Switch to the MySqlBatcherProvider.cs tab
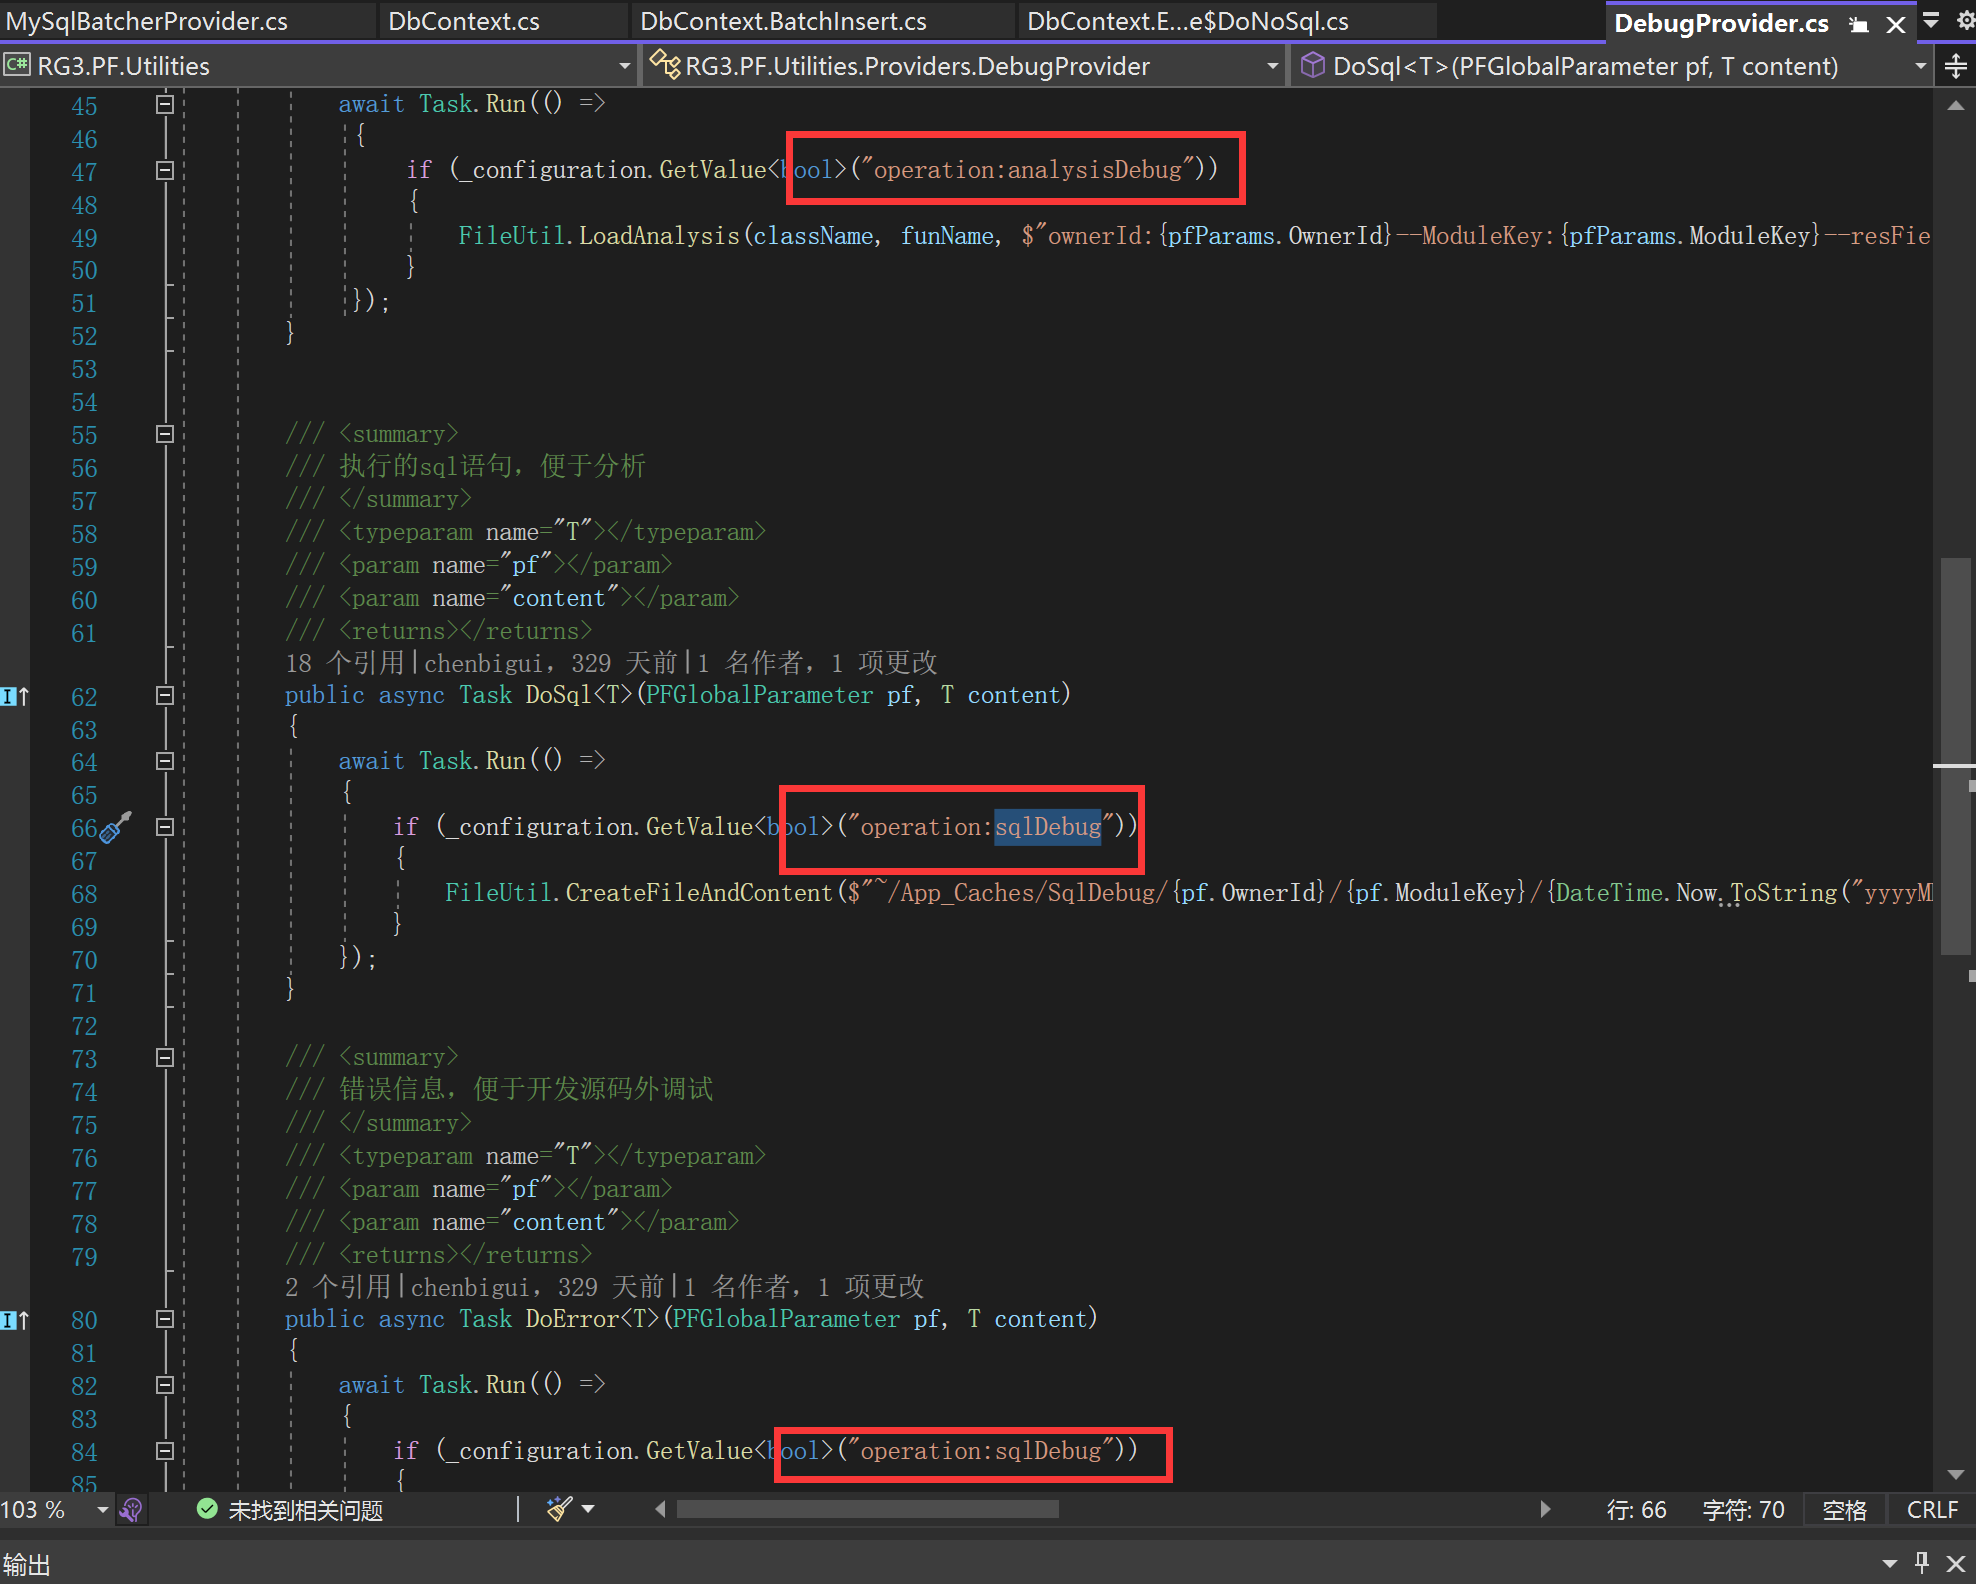 pos(147,21)
